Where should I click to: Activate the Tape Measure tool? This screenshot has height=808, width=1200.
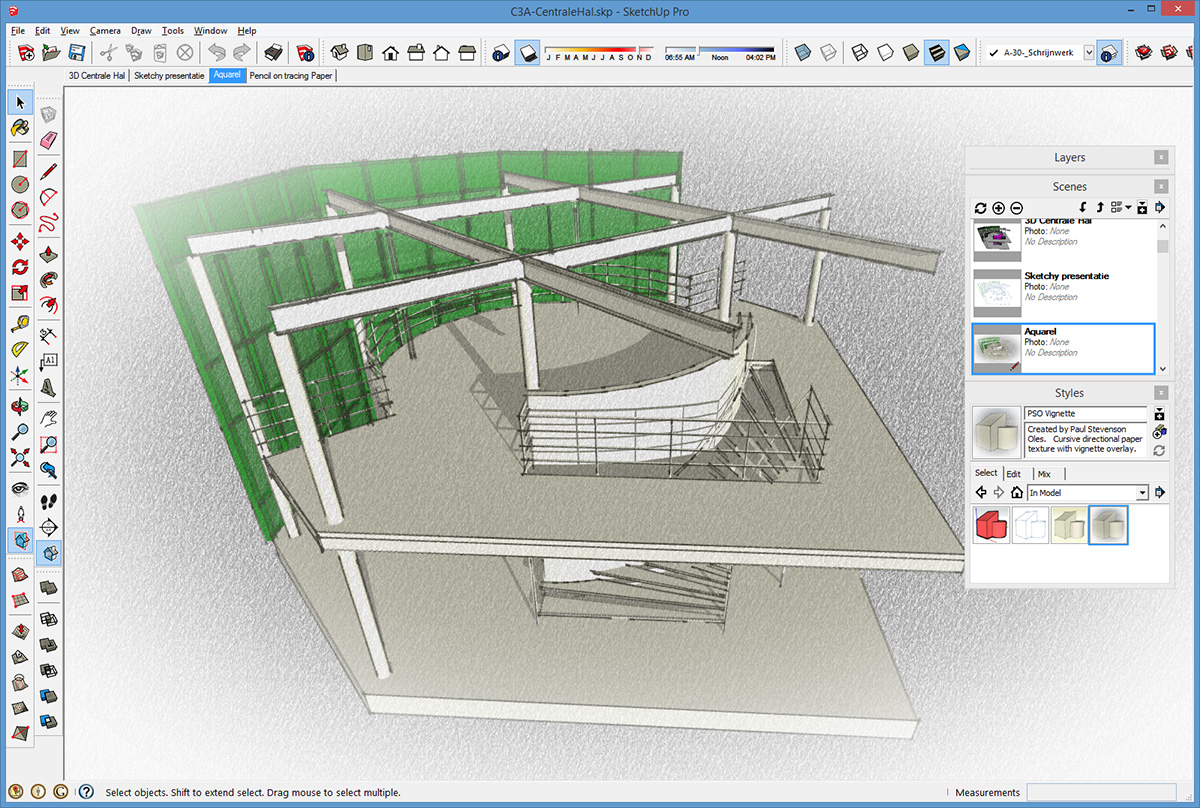(x=20, y=323)
